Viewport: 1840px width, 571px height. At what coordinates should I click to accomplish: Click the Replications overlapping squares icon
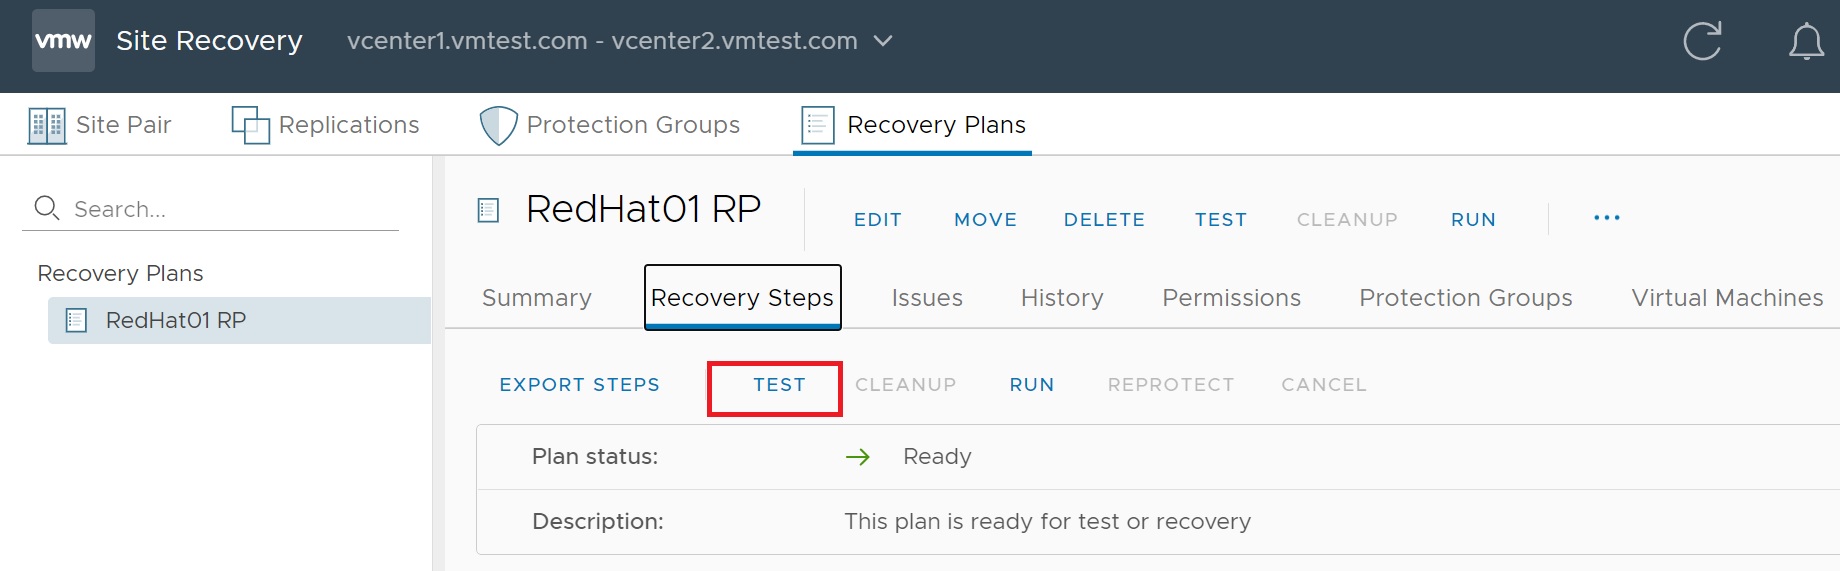click(x=250, y=126)
